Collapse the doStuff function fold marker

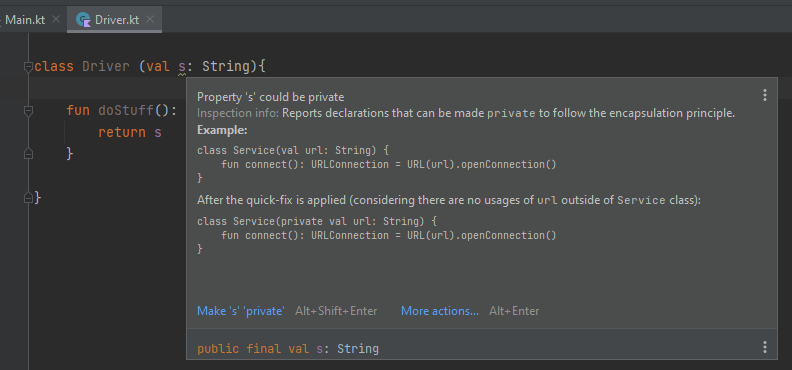[x=28, y=111]
